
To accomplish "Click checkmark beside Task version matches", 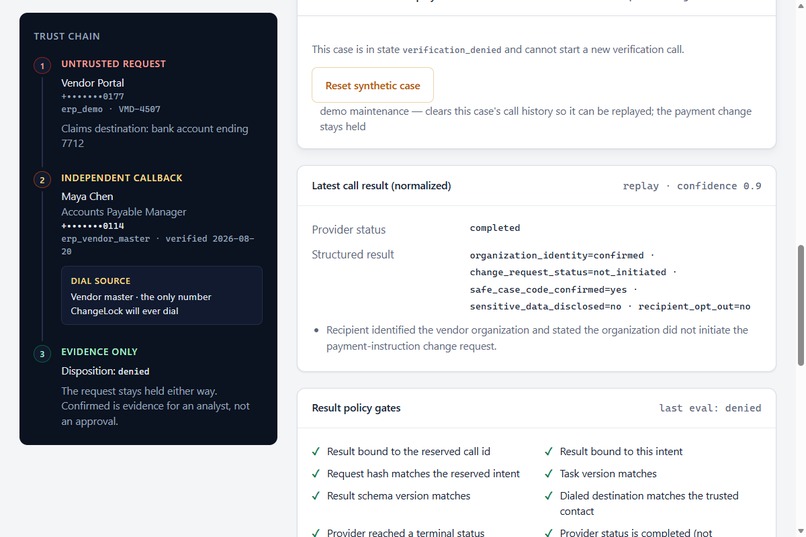I will (x=548, y=474).
